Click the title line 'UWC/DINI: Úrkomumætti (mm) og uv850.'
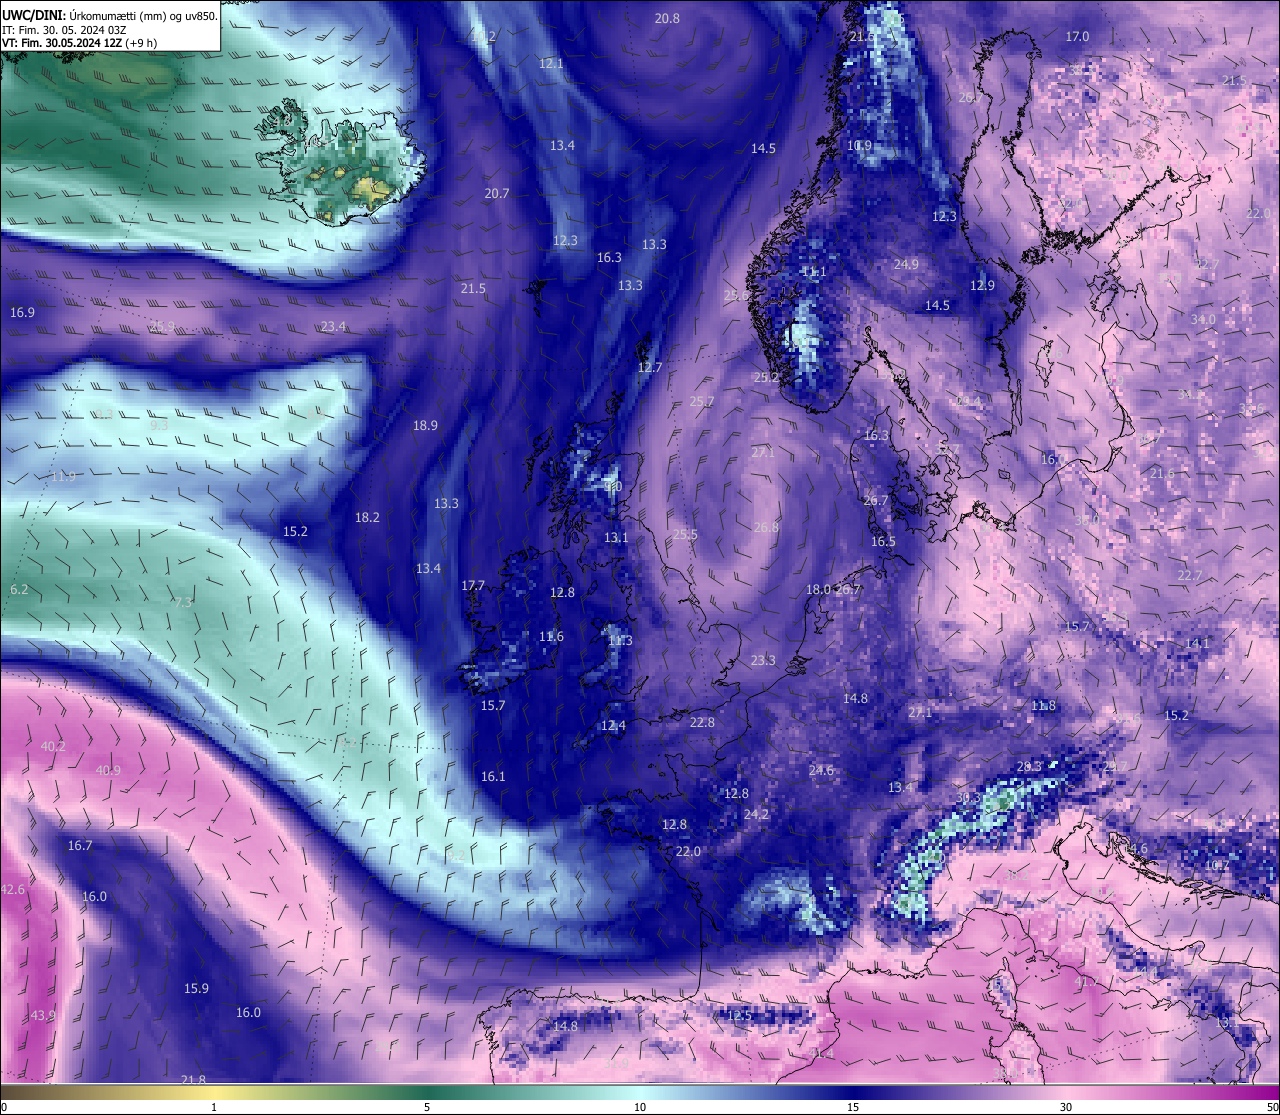Viewport: 1280px width, 1115px height. point(110,15)
